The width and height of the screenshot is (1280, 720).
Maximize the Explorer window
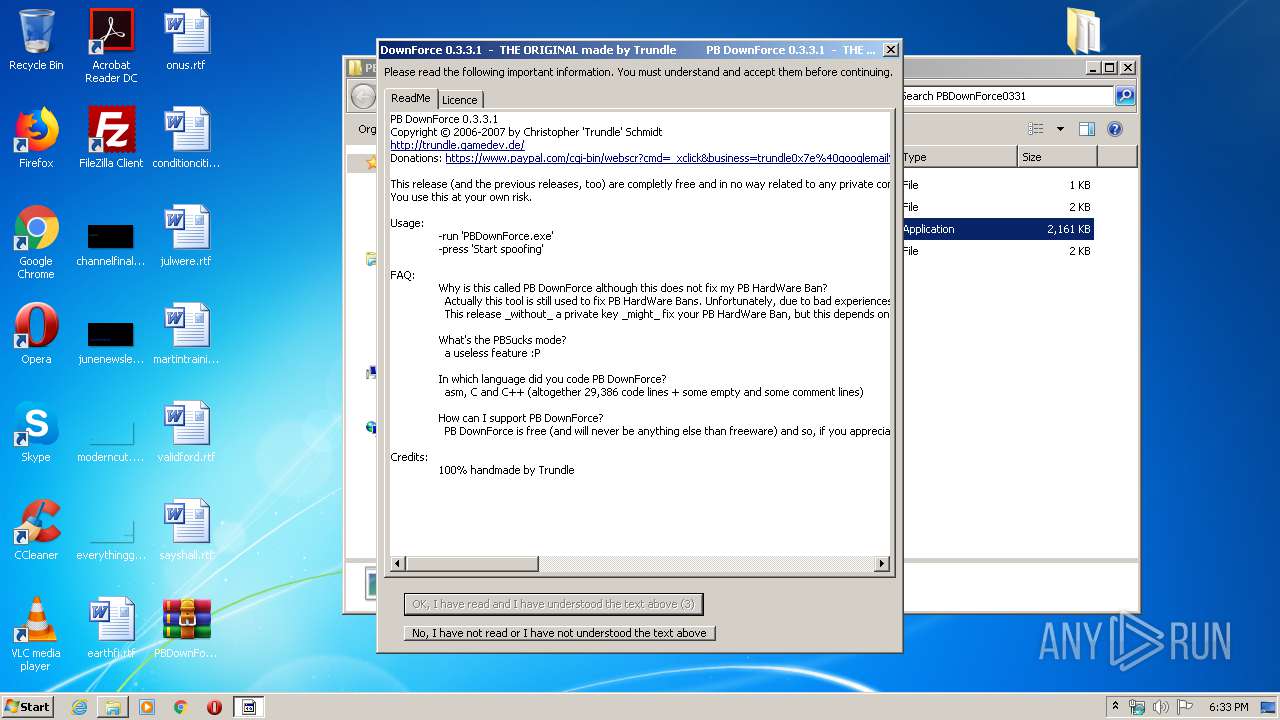pyautogui.click(x=1109, y=68)
